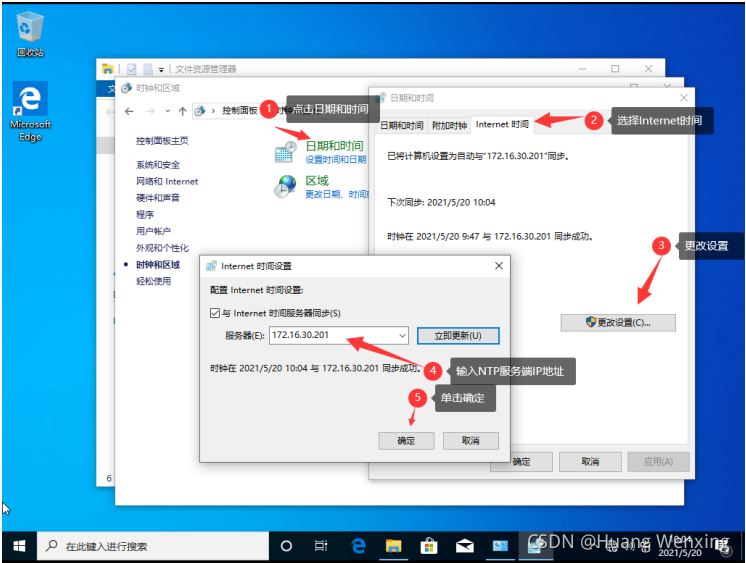Click the 日期和时间 calendar clock icon
The height and width of the screenshot is (563, 746).
(x=285, y=152)
